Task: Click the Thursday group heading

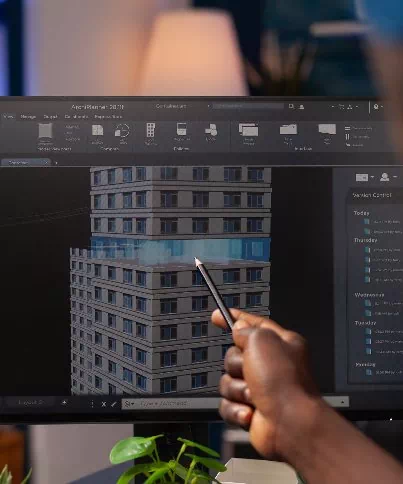Action: coord(365,240)
